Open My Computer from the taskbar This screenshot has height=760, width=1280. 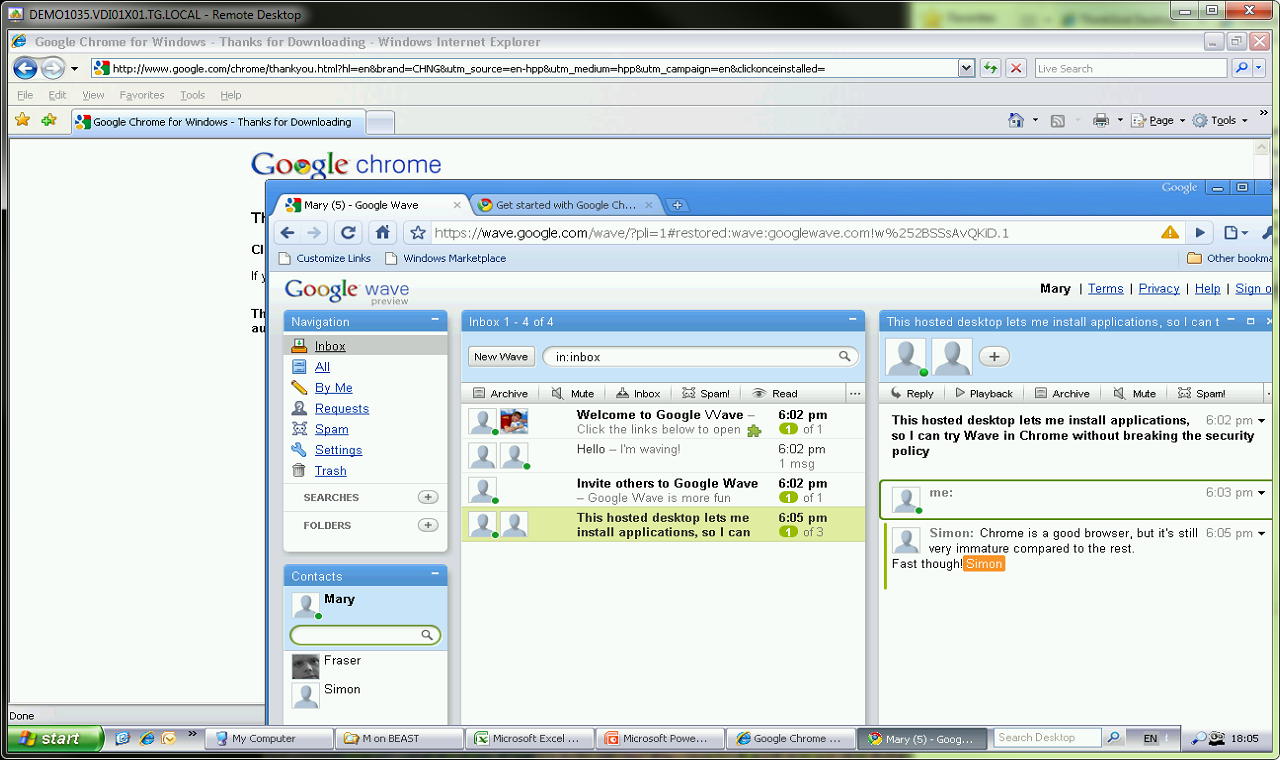[270, 738]
